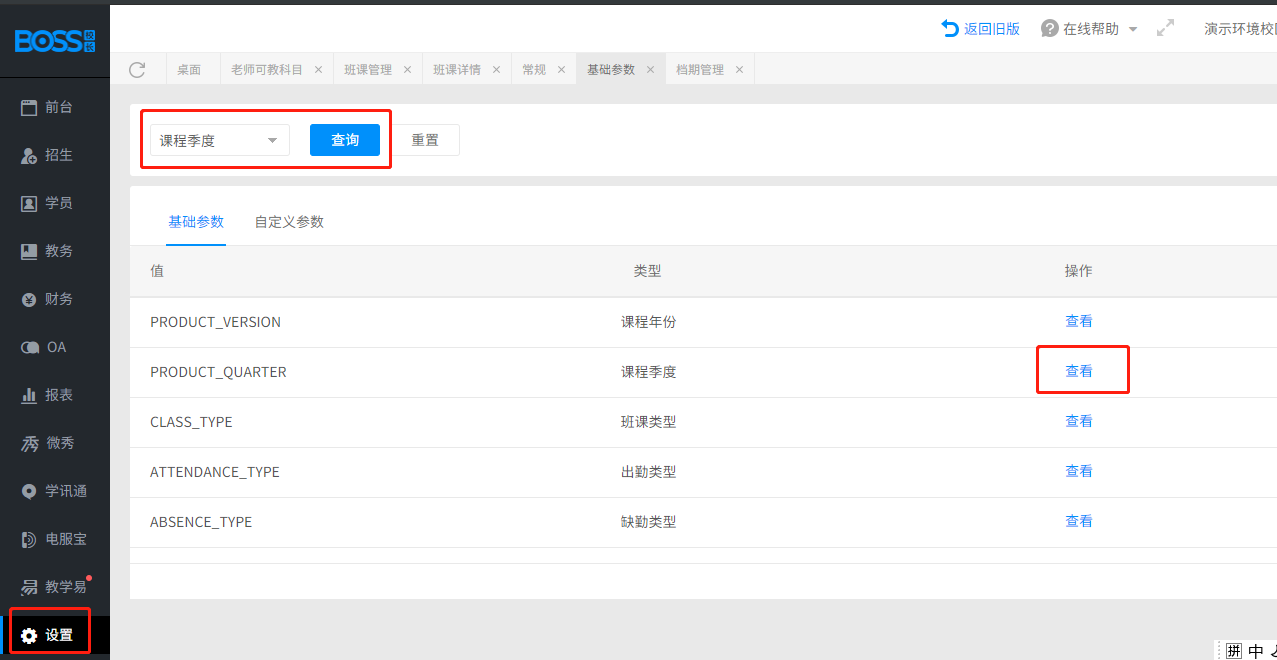Click the 类型 column header
The image size is (1277, 660).
tap(648, 271)
